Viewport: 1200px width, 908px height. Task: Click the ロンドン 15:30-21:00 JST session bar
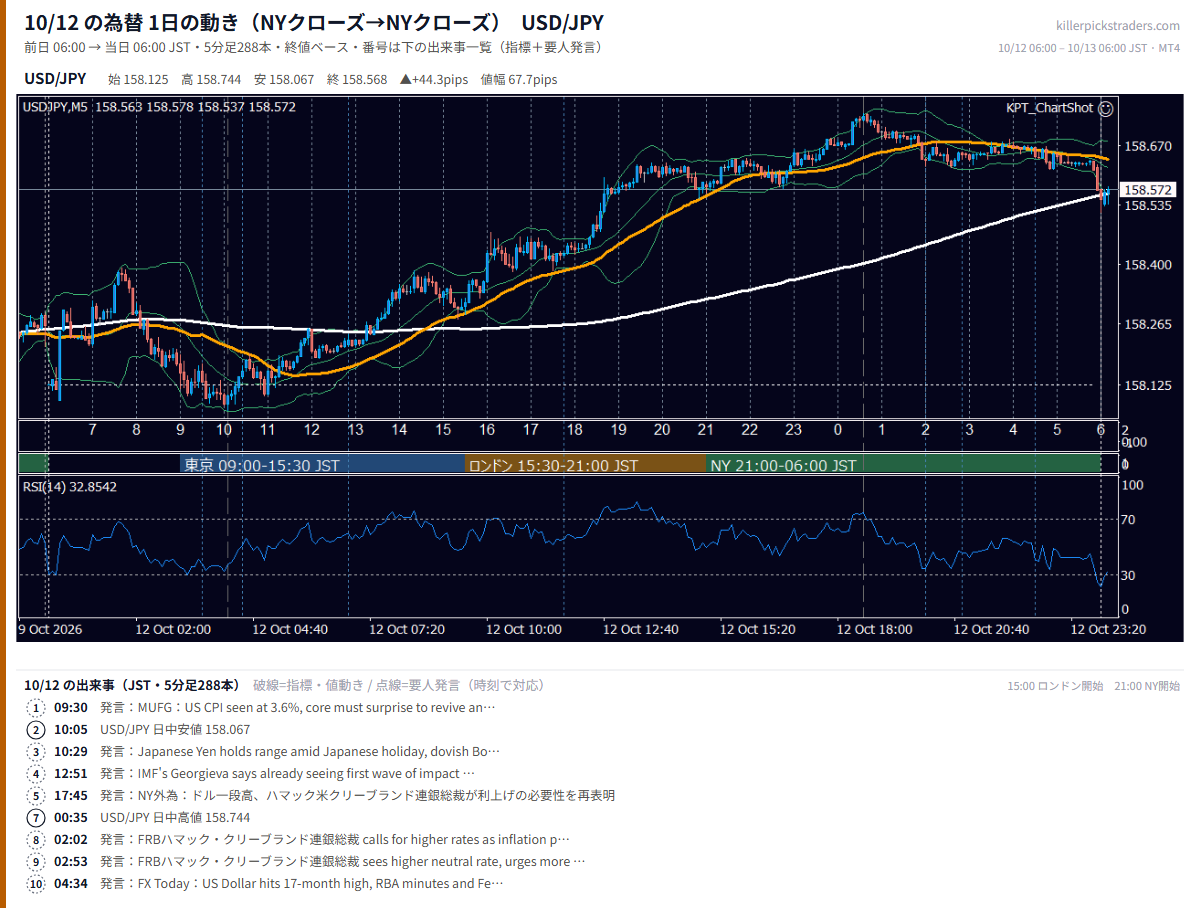tap(586, 465)
